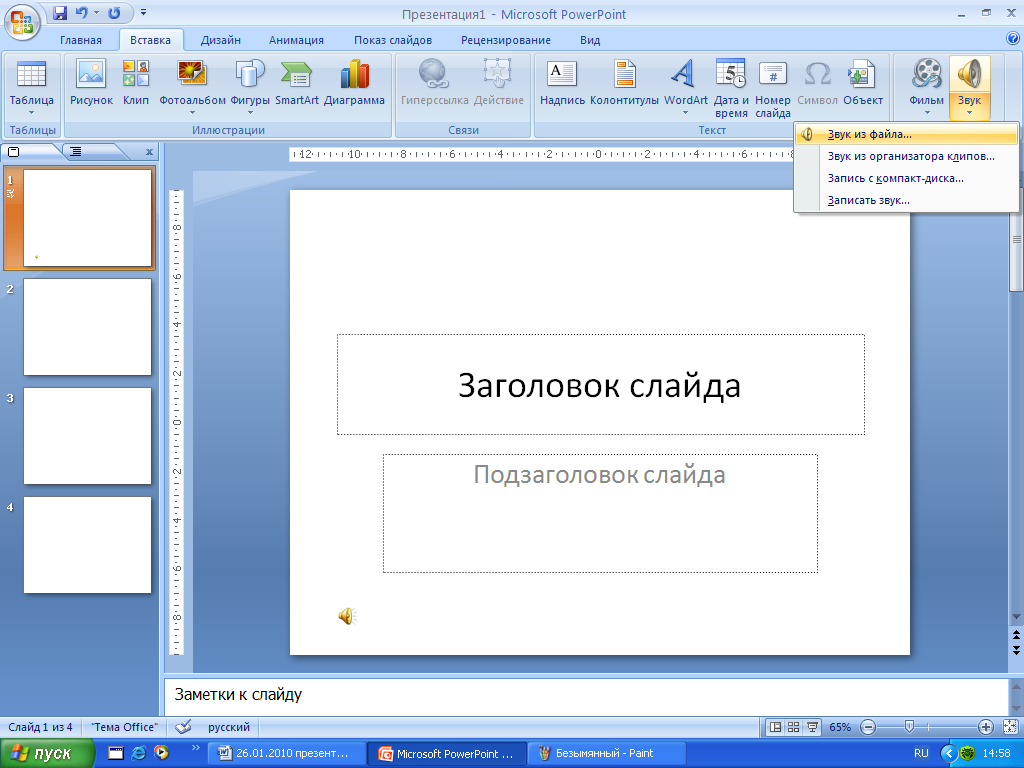This screenshot has width=1024, height=768.
Task: Switch to slide sorter view
Action: [793, 727]
